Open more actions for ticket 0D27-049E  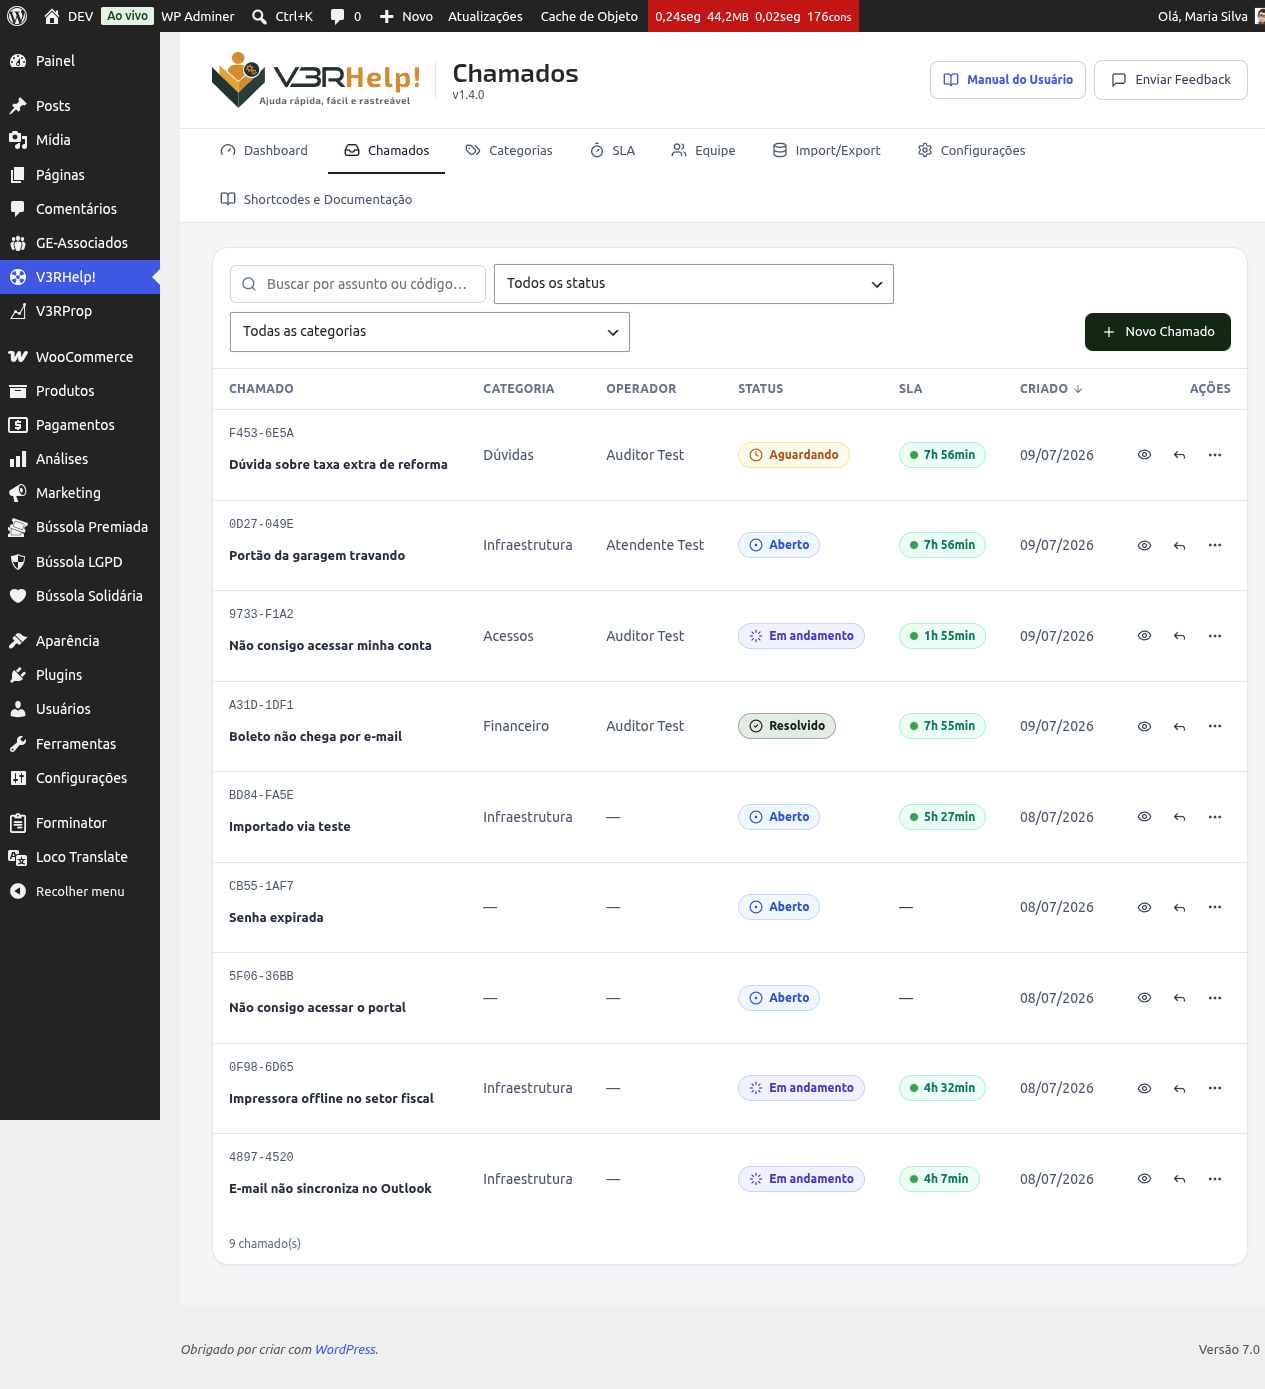1215,545
